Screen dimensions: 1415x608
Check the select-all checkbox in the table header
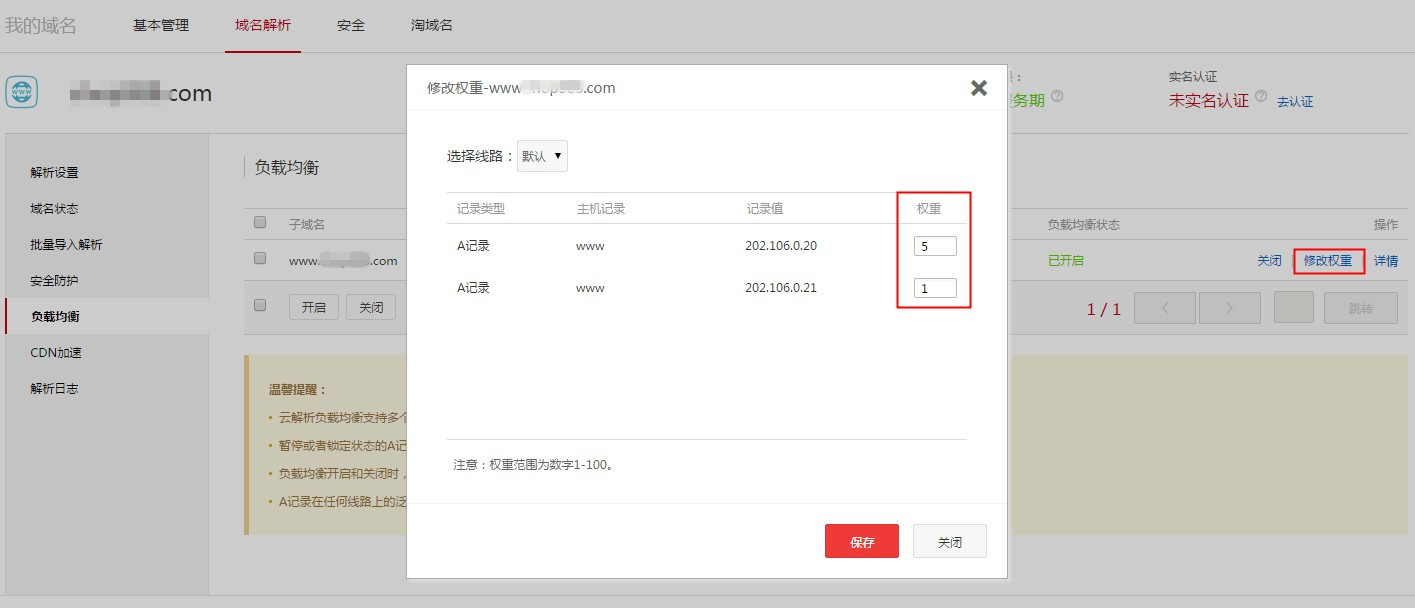coord(258,221)
